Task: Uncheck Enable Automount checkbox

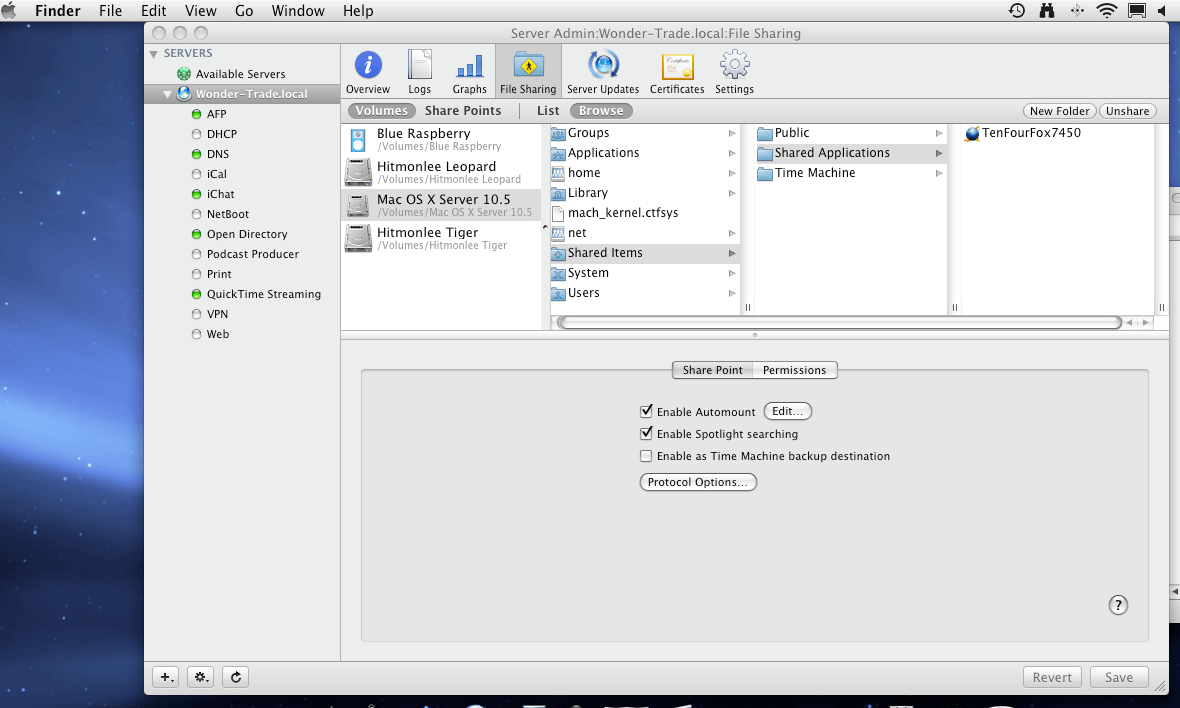Action: tap(646, 412)
